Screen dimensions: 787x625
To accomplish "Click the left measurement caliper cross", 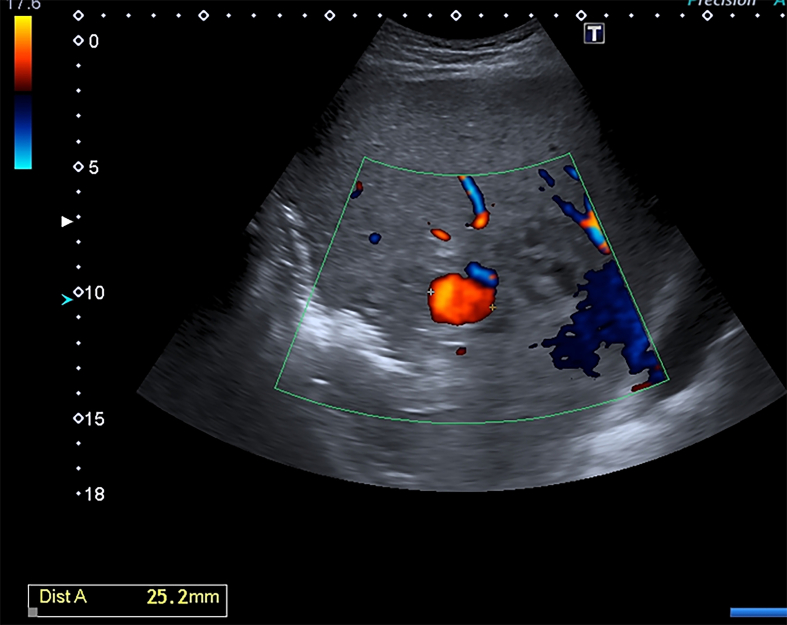I will [431, 292].
